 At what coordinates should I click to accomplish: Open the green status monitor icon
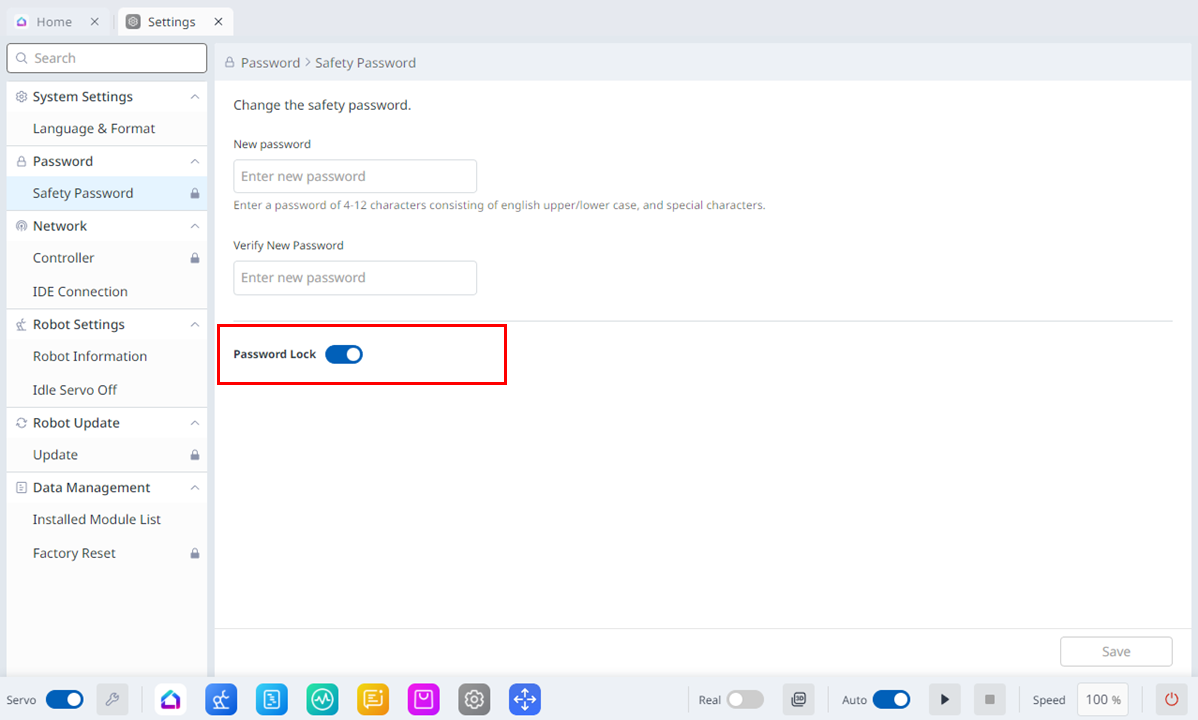coord(322,700)
